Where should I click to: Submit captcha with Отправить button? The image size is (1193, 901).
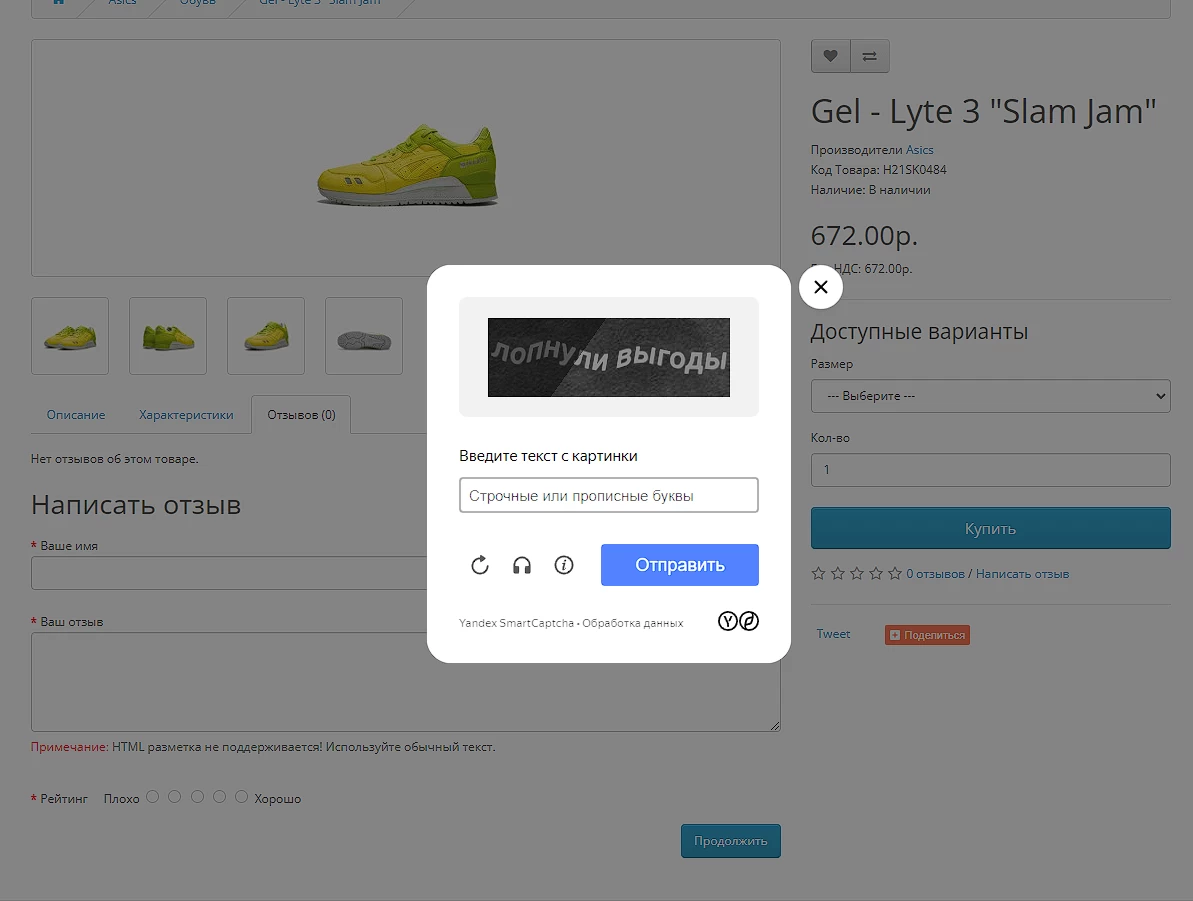point(679,565)
